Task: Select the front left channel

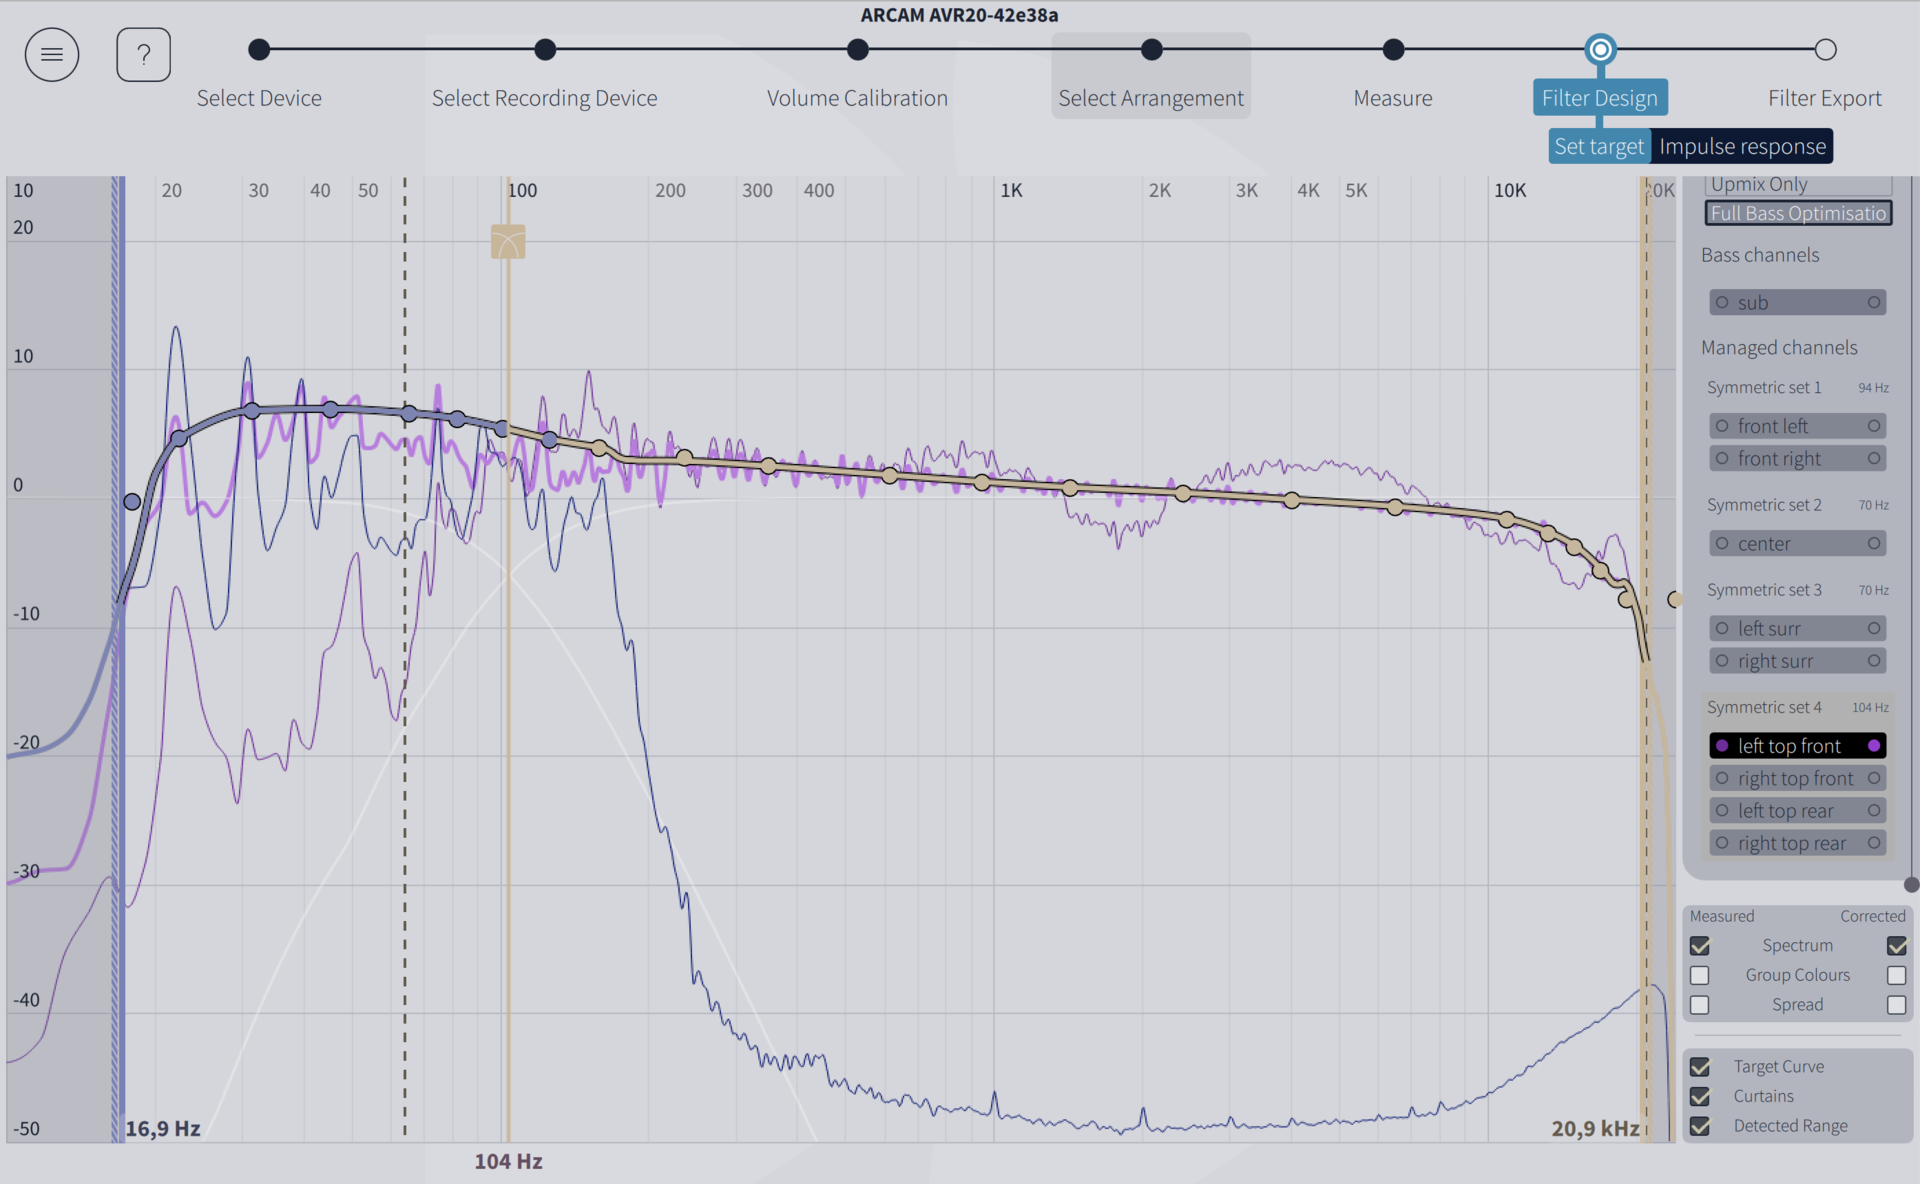Action: pyautogui.click(x=1797, y=426)
